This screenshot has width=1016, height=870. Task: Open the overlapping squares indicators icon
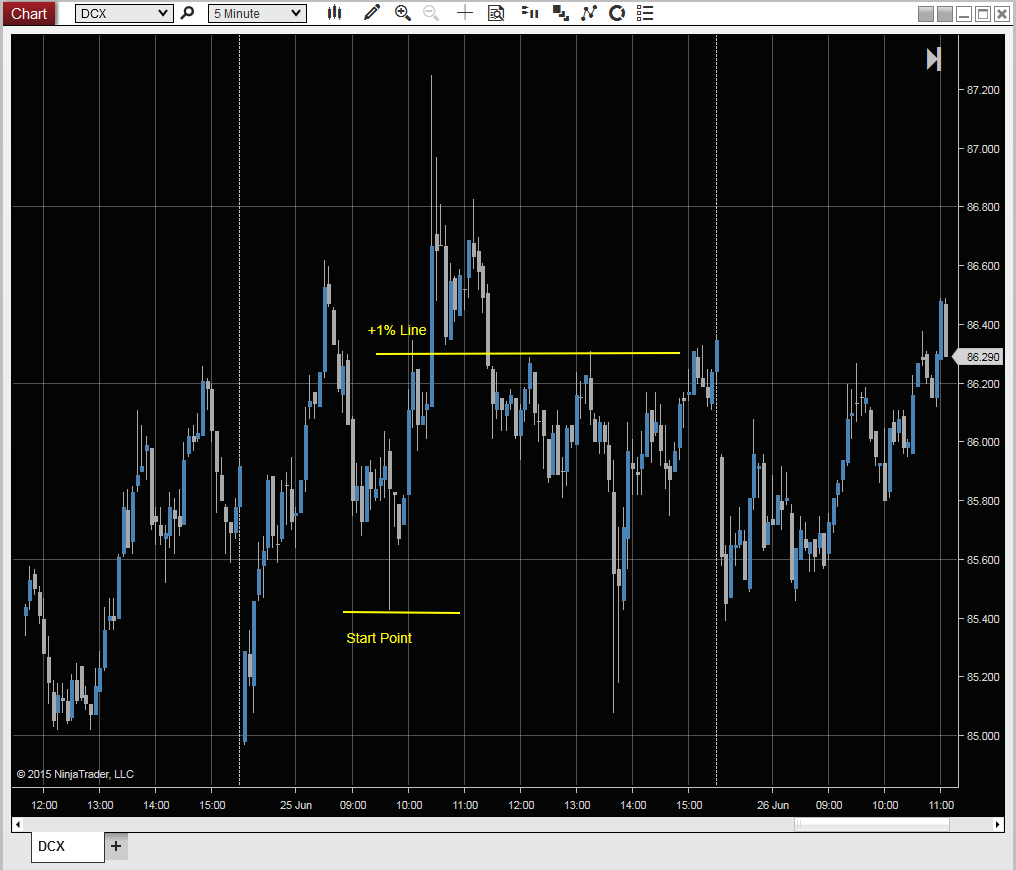pyautogui.click(x=560, y=13)
